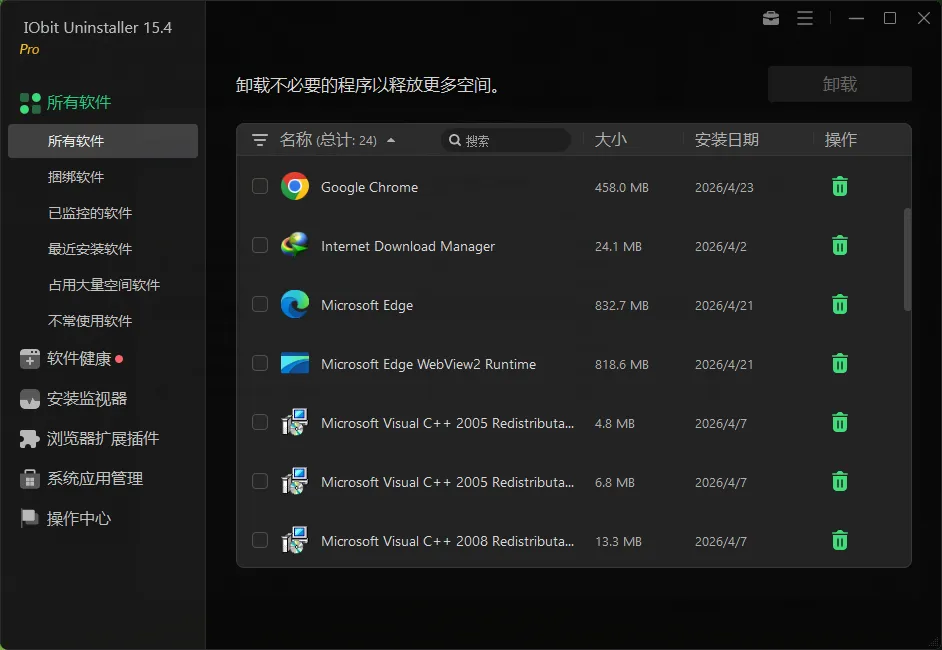Click trash icon for Edge WebView2 Runtime

(840, 363)
